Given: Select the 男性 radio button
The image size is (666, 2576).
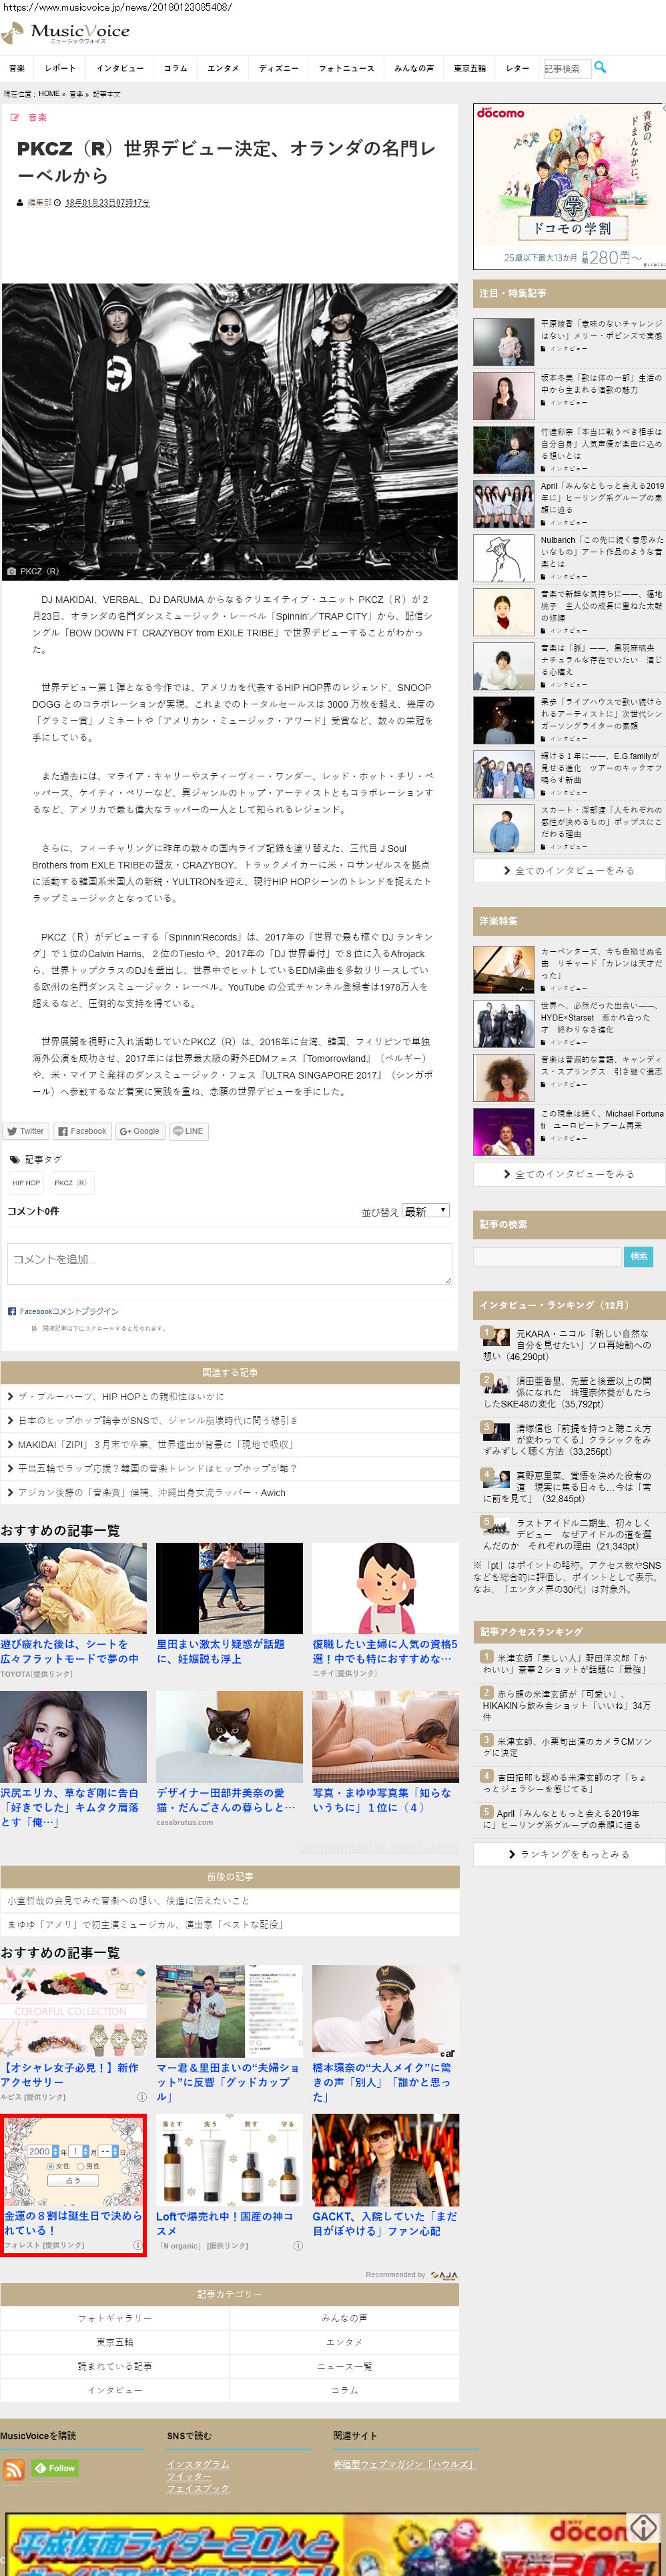Looking at the screenshot, I should (x=81, y=2166).
